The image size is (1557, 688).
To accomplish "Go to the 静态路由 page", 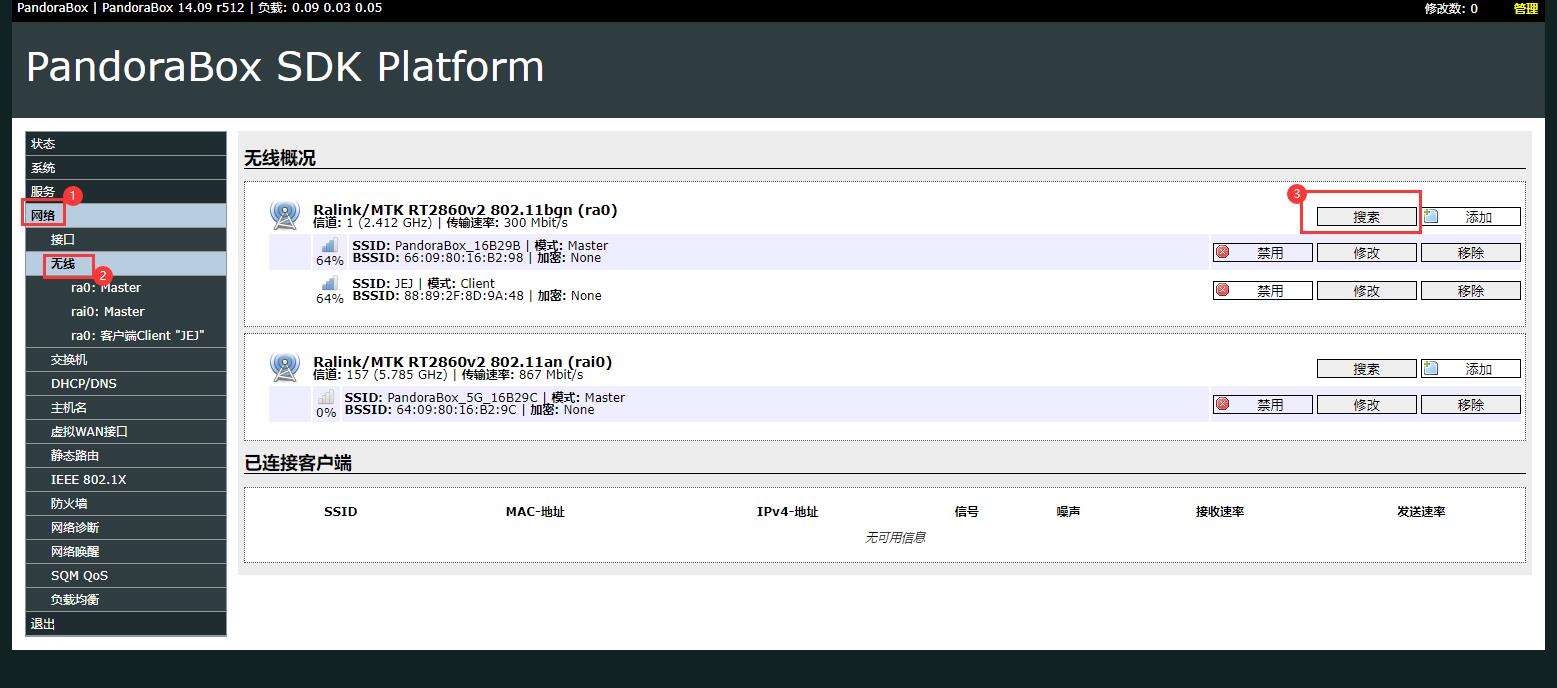I will (x=126, y=456).
